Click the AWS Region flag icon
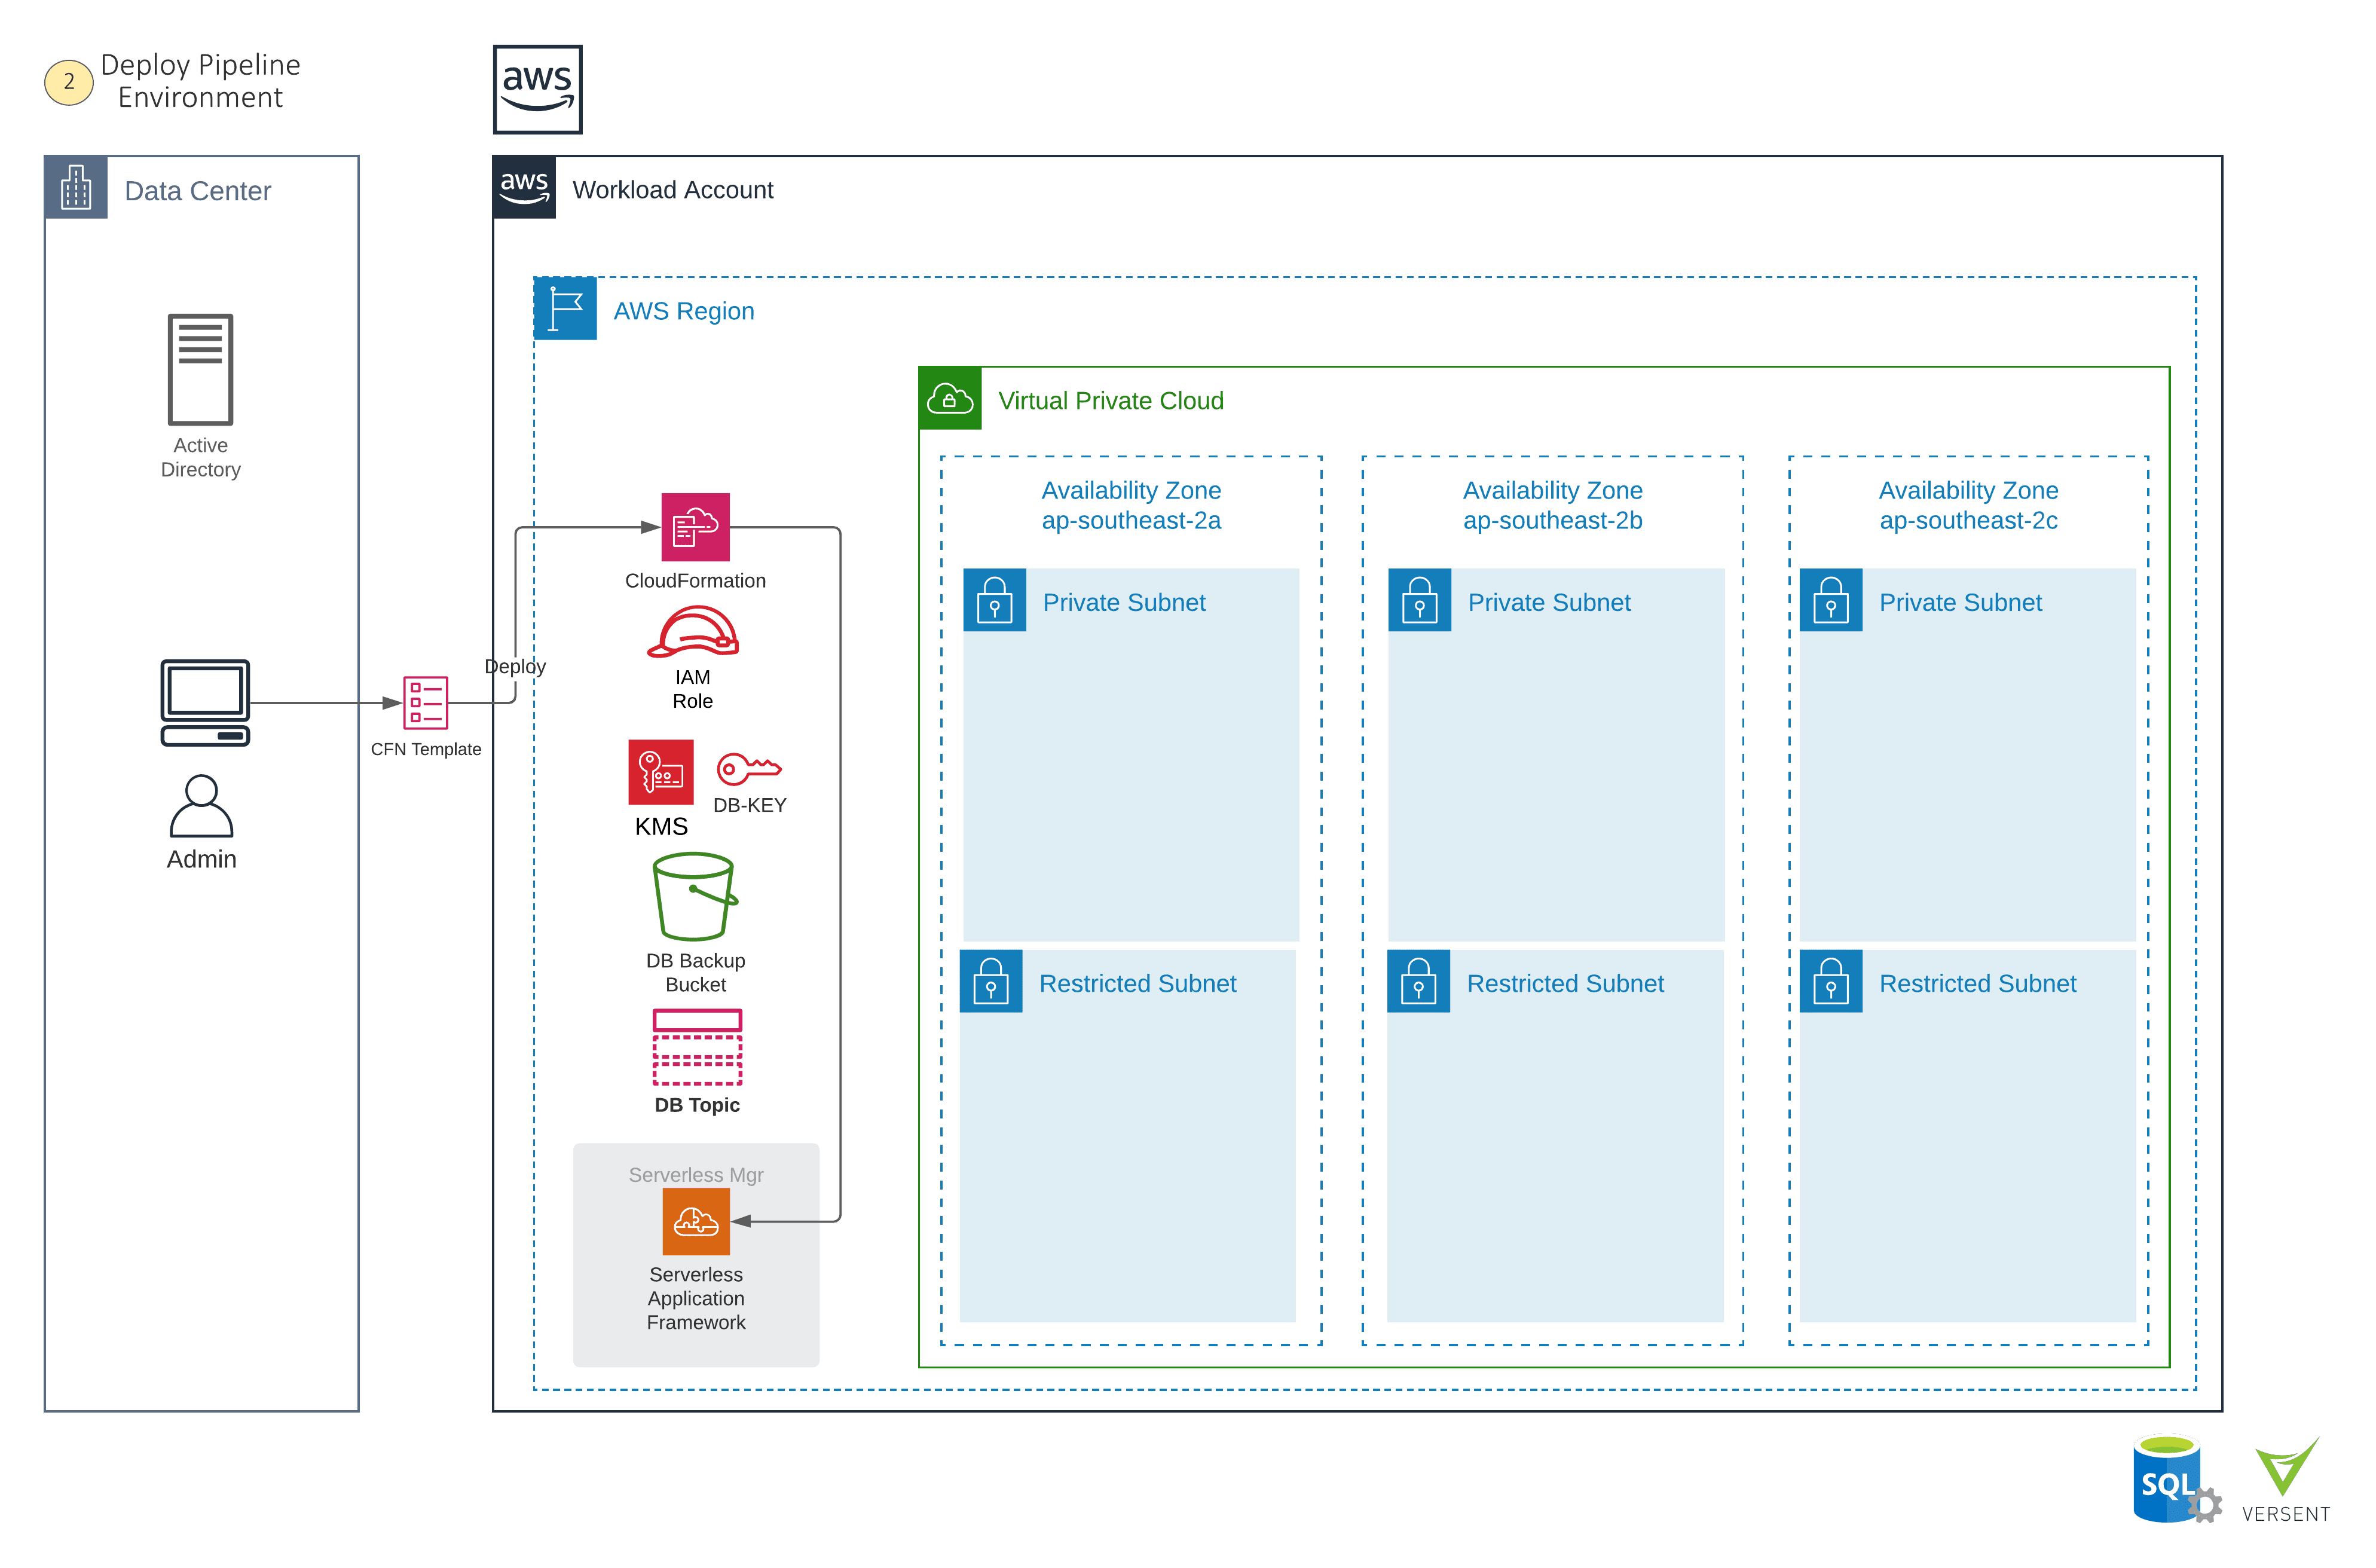 click(565, 308)
